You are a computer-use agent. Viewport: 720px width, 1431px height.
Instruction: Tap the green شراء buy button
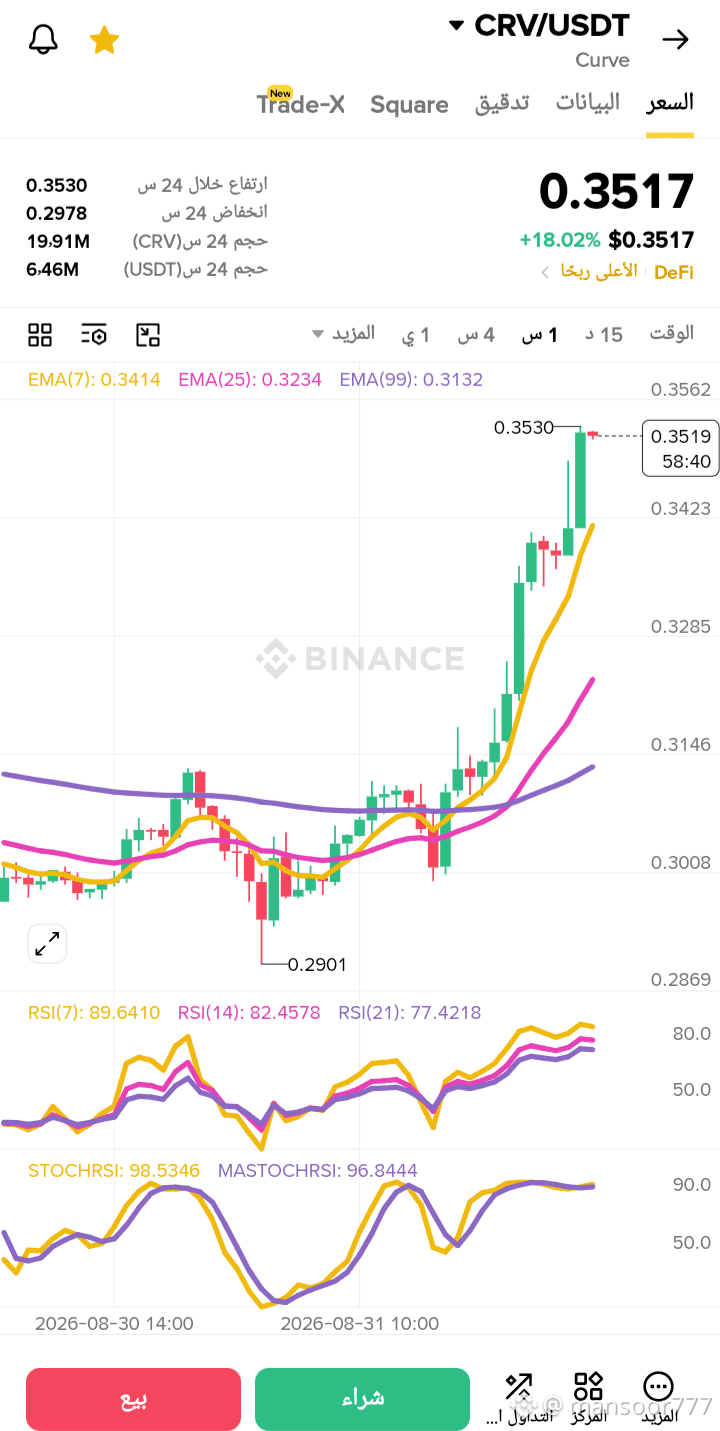pos(362,1399)
